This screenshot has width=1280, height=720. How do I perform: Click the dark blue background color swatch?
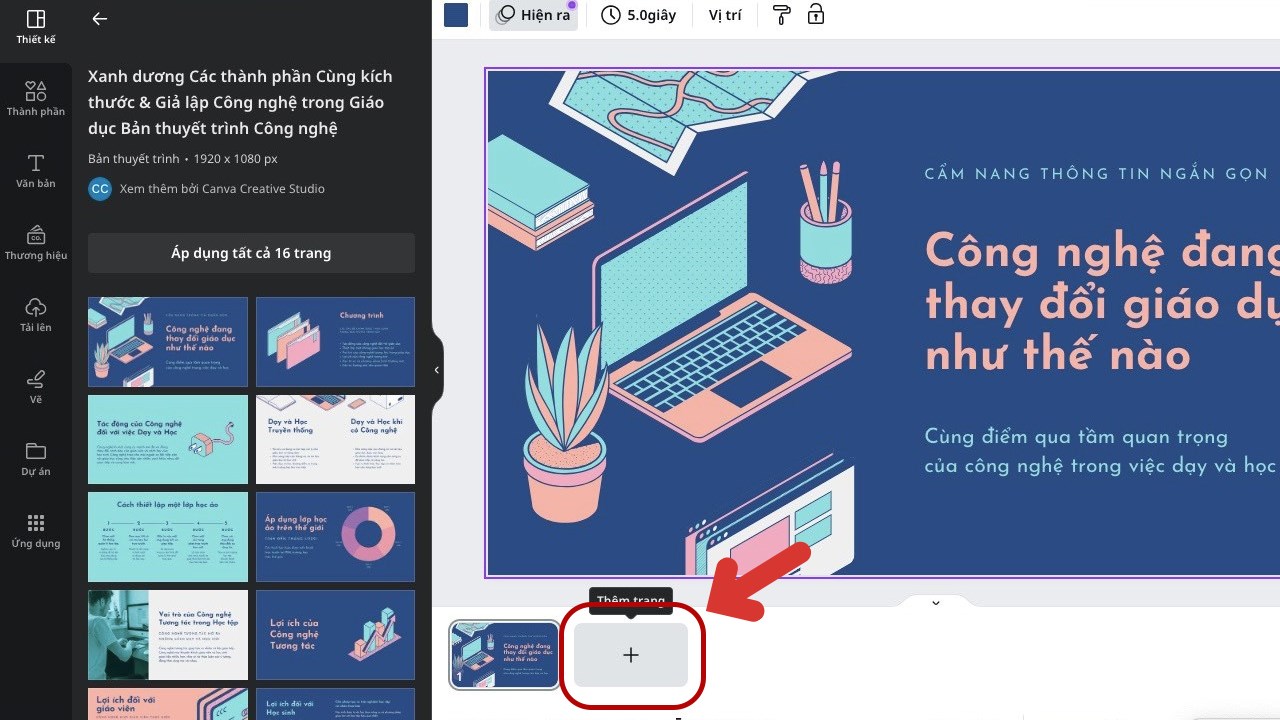tap(456, 15)
